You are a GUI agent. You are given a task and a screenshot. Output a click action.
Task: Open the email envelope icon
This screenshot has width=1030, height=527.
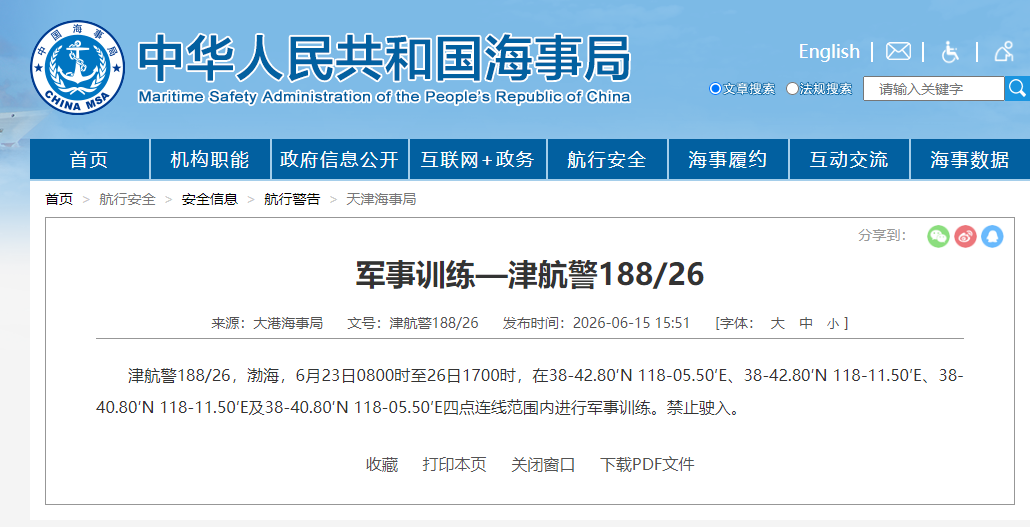[x=898, y=51]
